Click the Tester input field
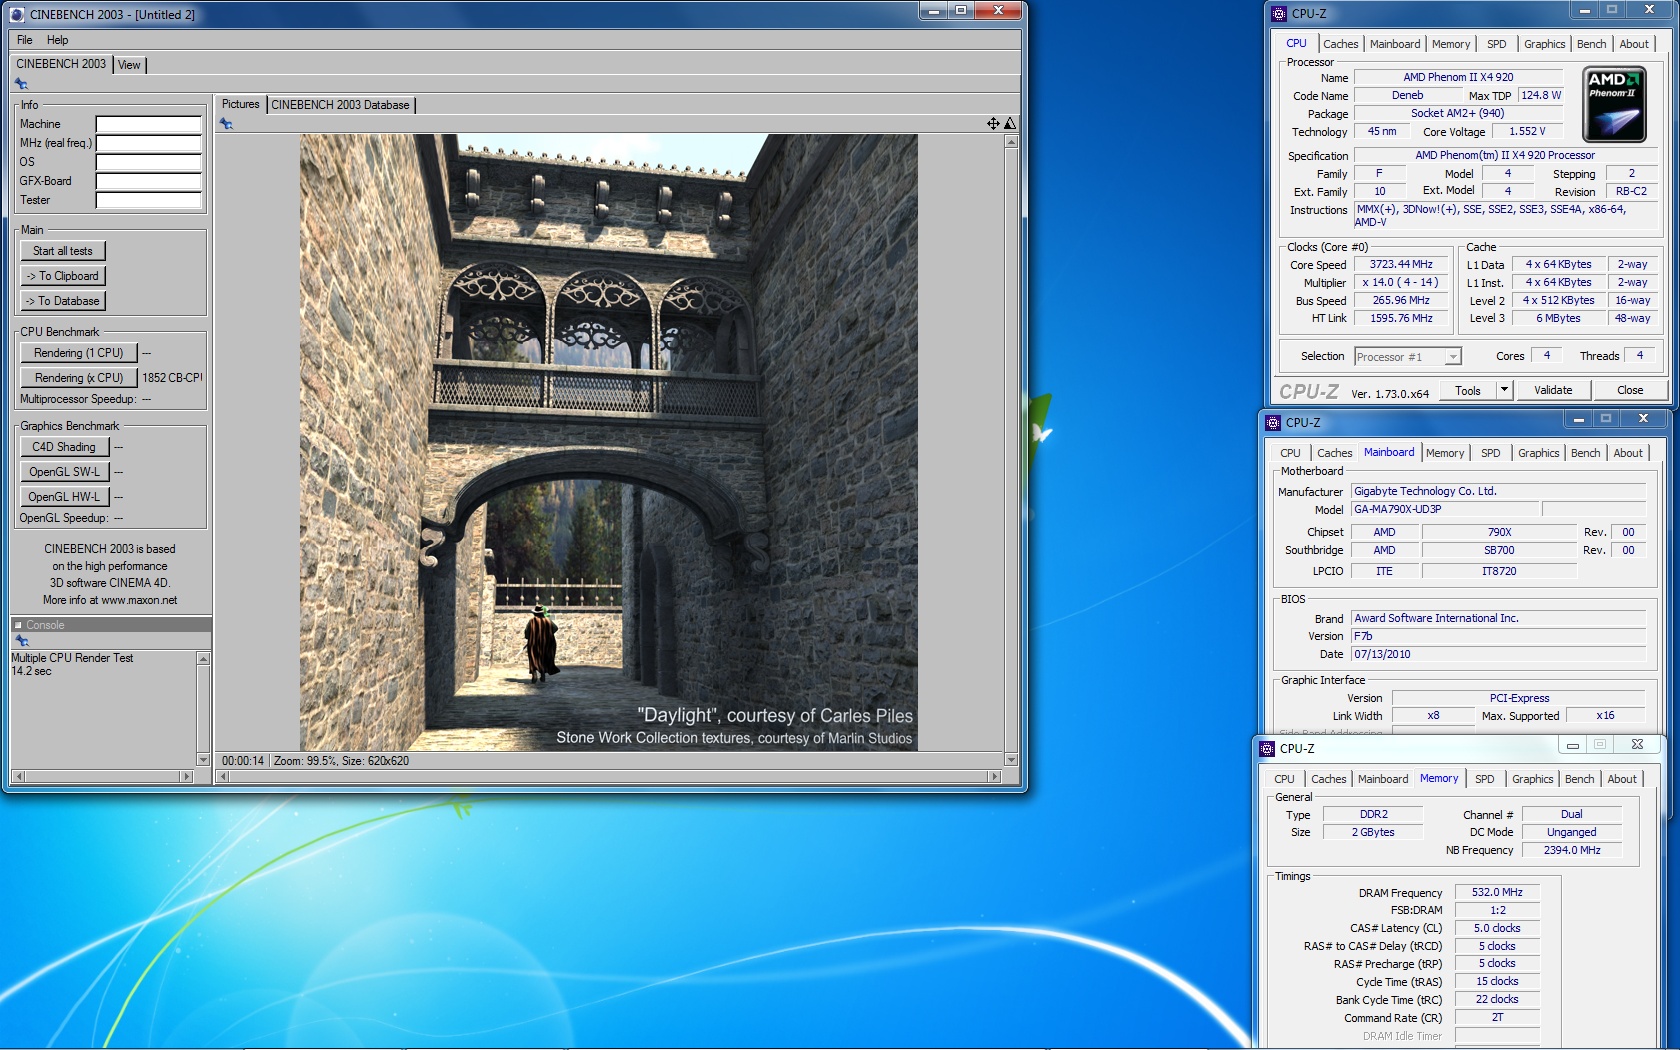 148,200
